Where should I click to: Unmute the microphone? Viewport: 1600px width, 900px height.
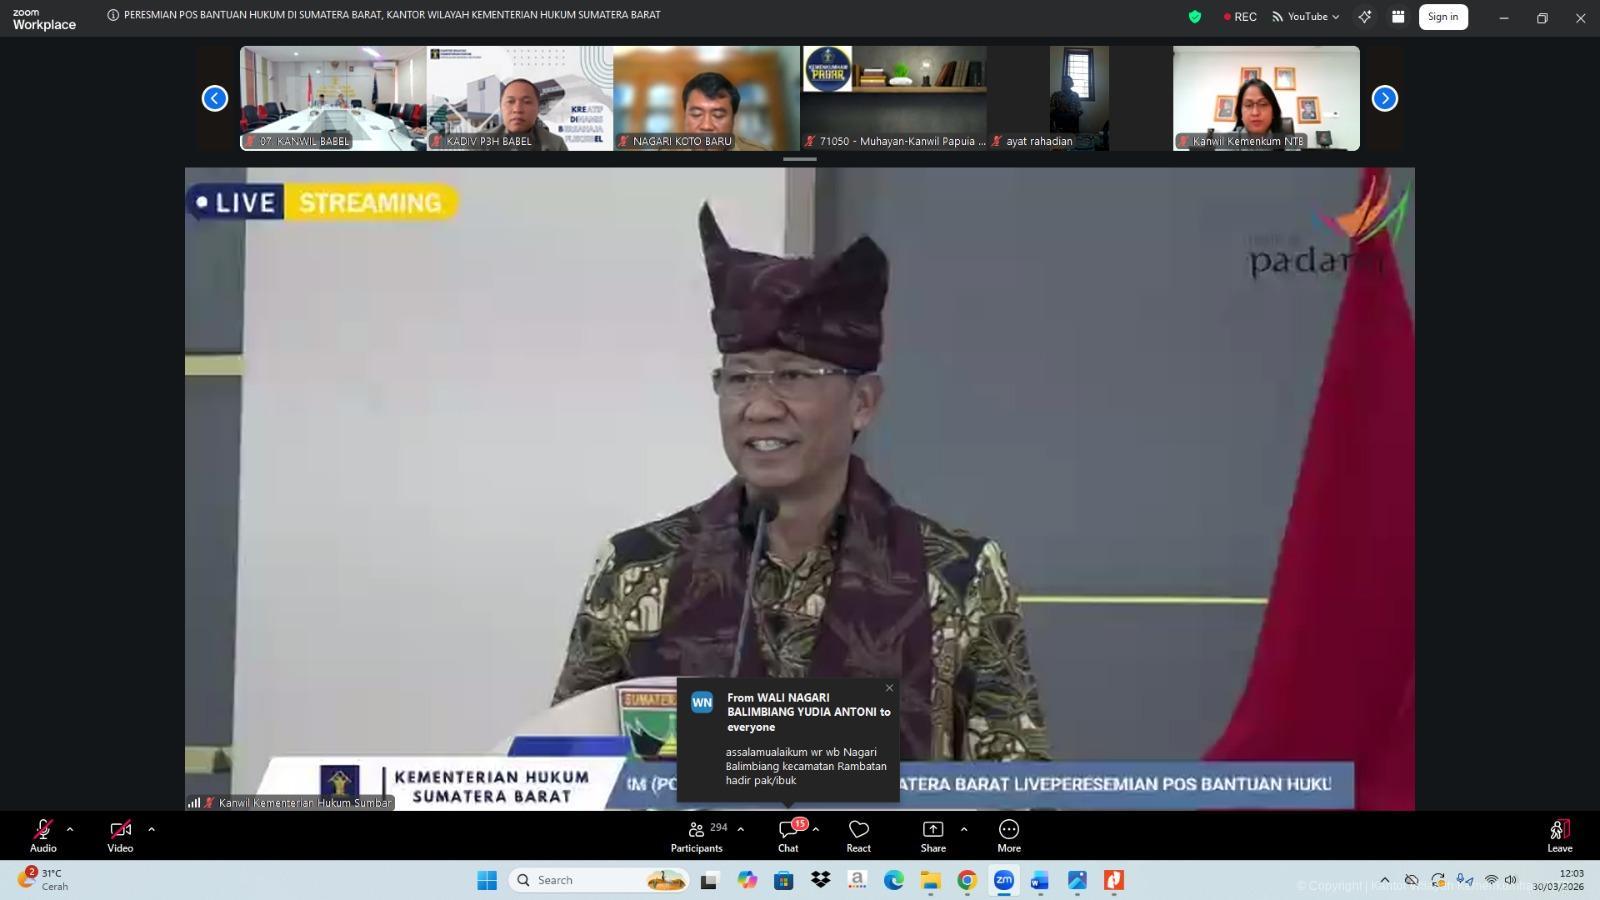click(x=42, y=830)
